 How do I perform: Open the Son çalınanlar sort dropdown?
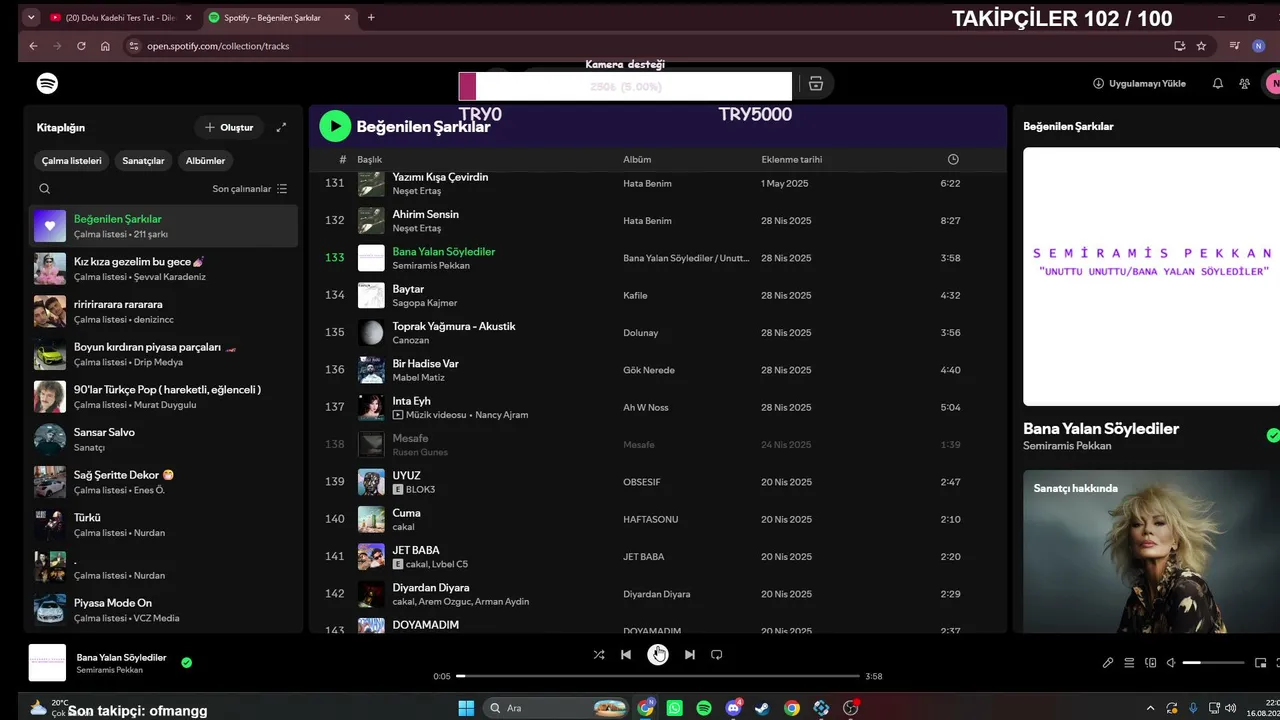click(250, 188)
